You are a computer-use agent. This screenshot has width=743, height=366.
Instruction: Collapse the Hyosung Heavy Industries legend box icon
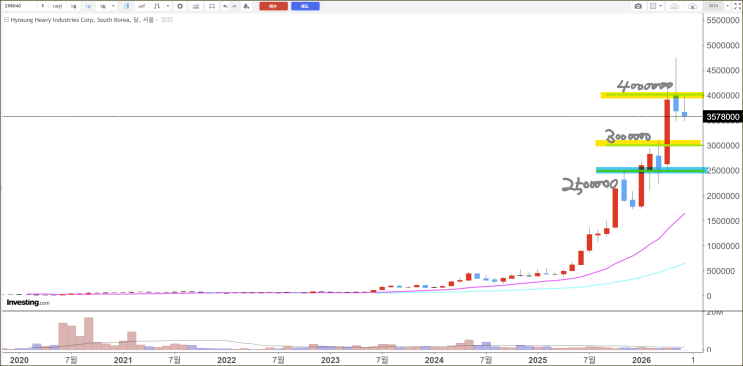click(6, 20)
